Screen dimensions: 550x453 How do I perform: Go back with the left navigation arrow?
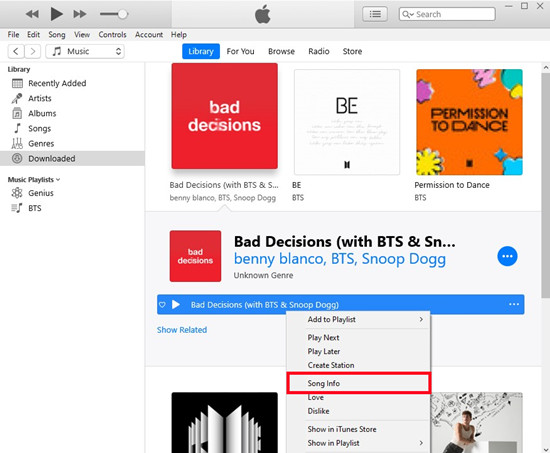pos(16,51)
